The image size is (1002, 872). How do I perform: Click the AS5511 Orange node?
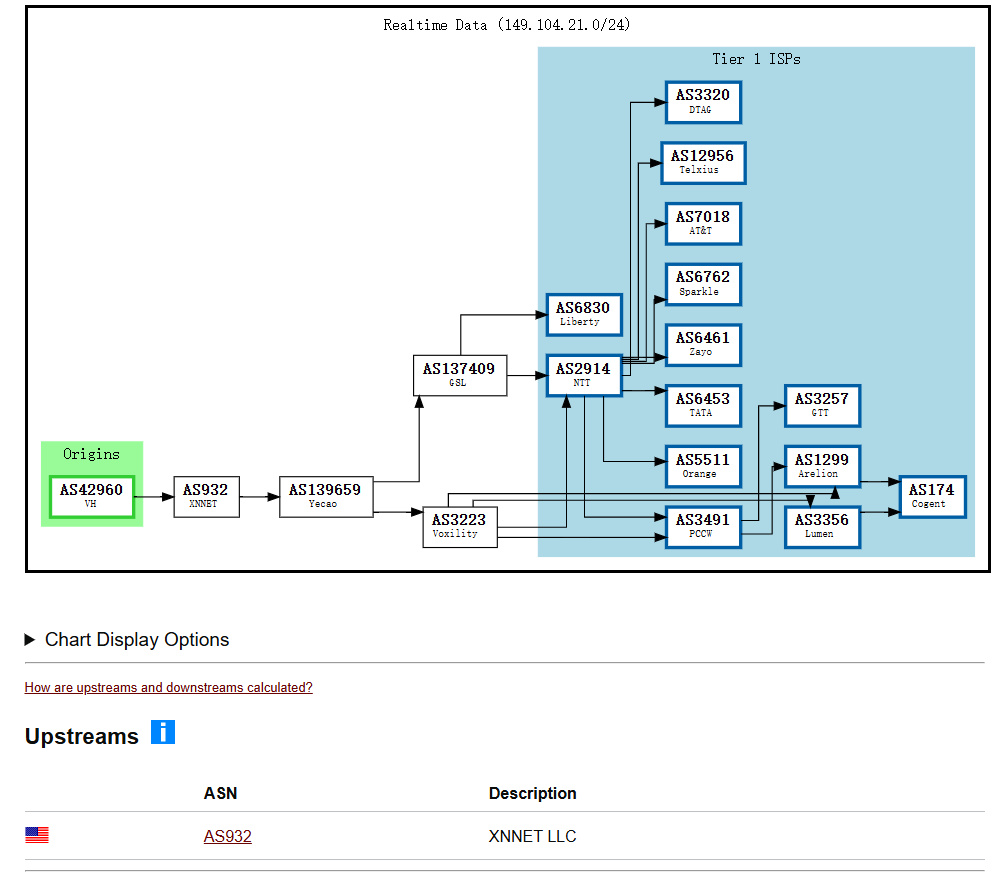coord(704,466)
